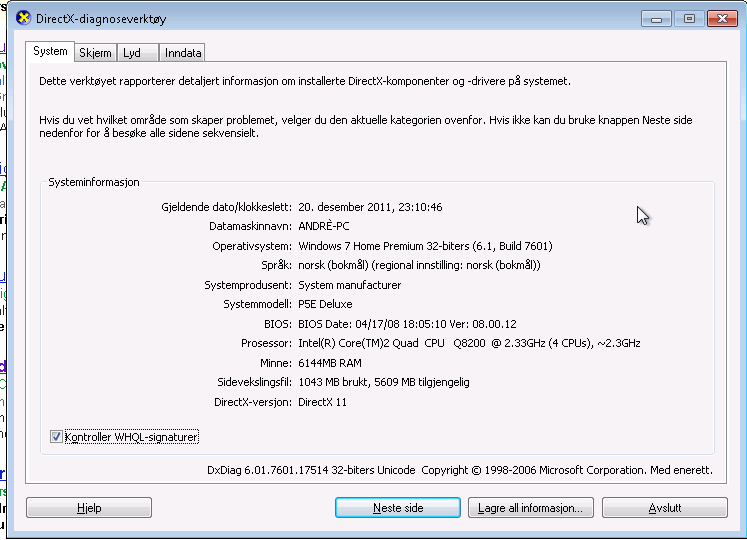Open the Lyd tab
The width and height of the screenshot is (747, 540).
click(138, 53)
